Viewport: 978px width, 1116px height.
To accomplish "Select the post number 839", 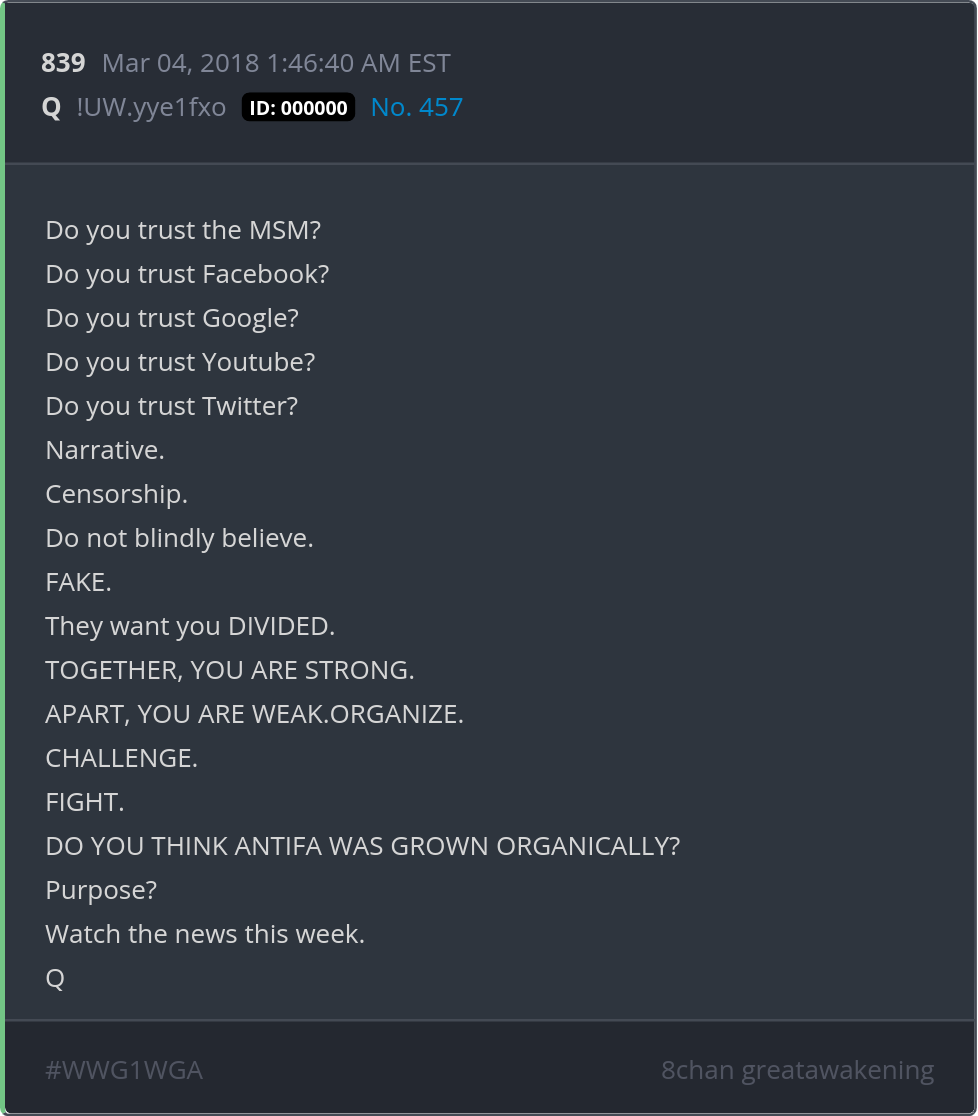I will [x=63, y=63].
